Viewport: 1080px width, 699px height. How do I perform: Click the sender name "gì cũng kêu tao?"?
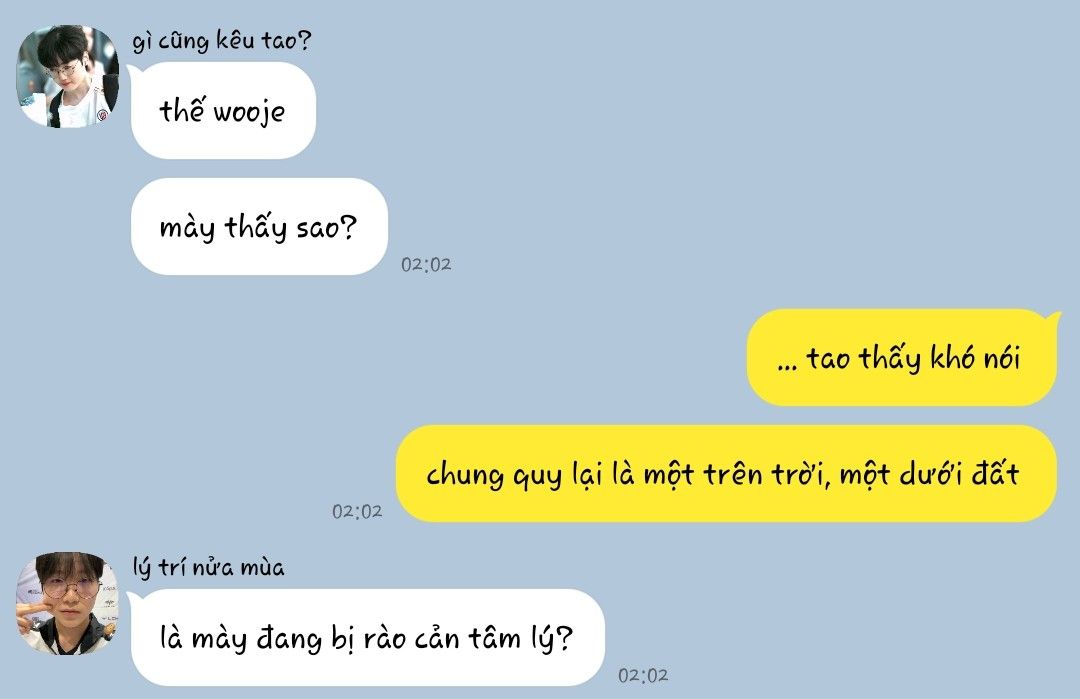pos(221,41)
